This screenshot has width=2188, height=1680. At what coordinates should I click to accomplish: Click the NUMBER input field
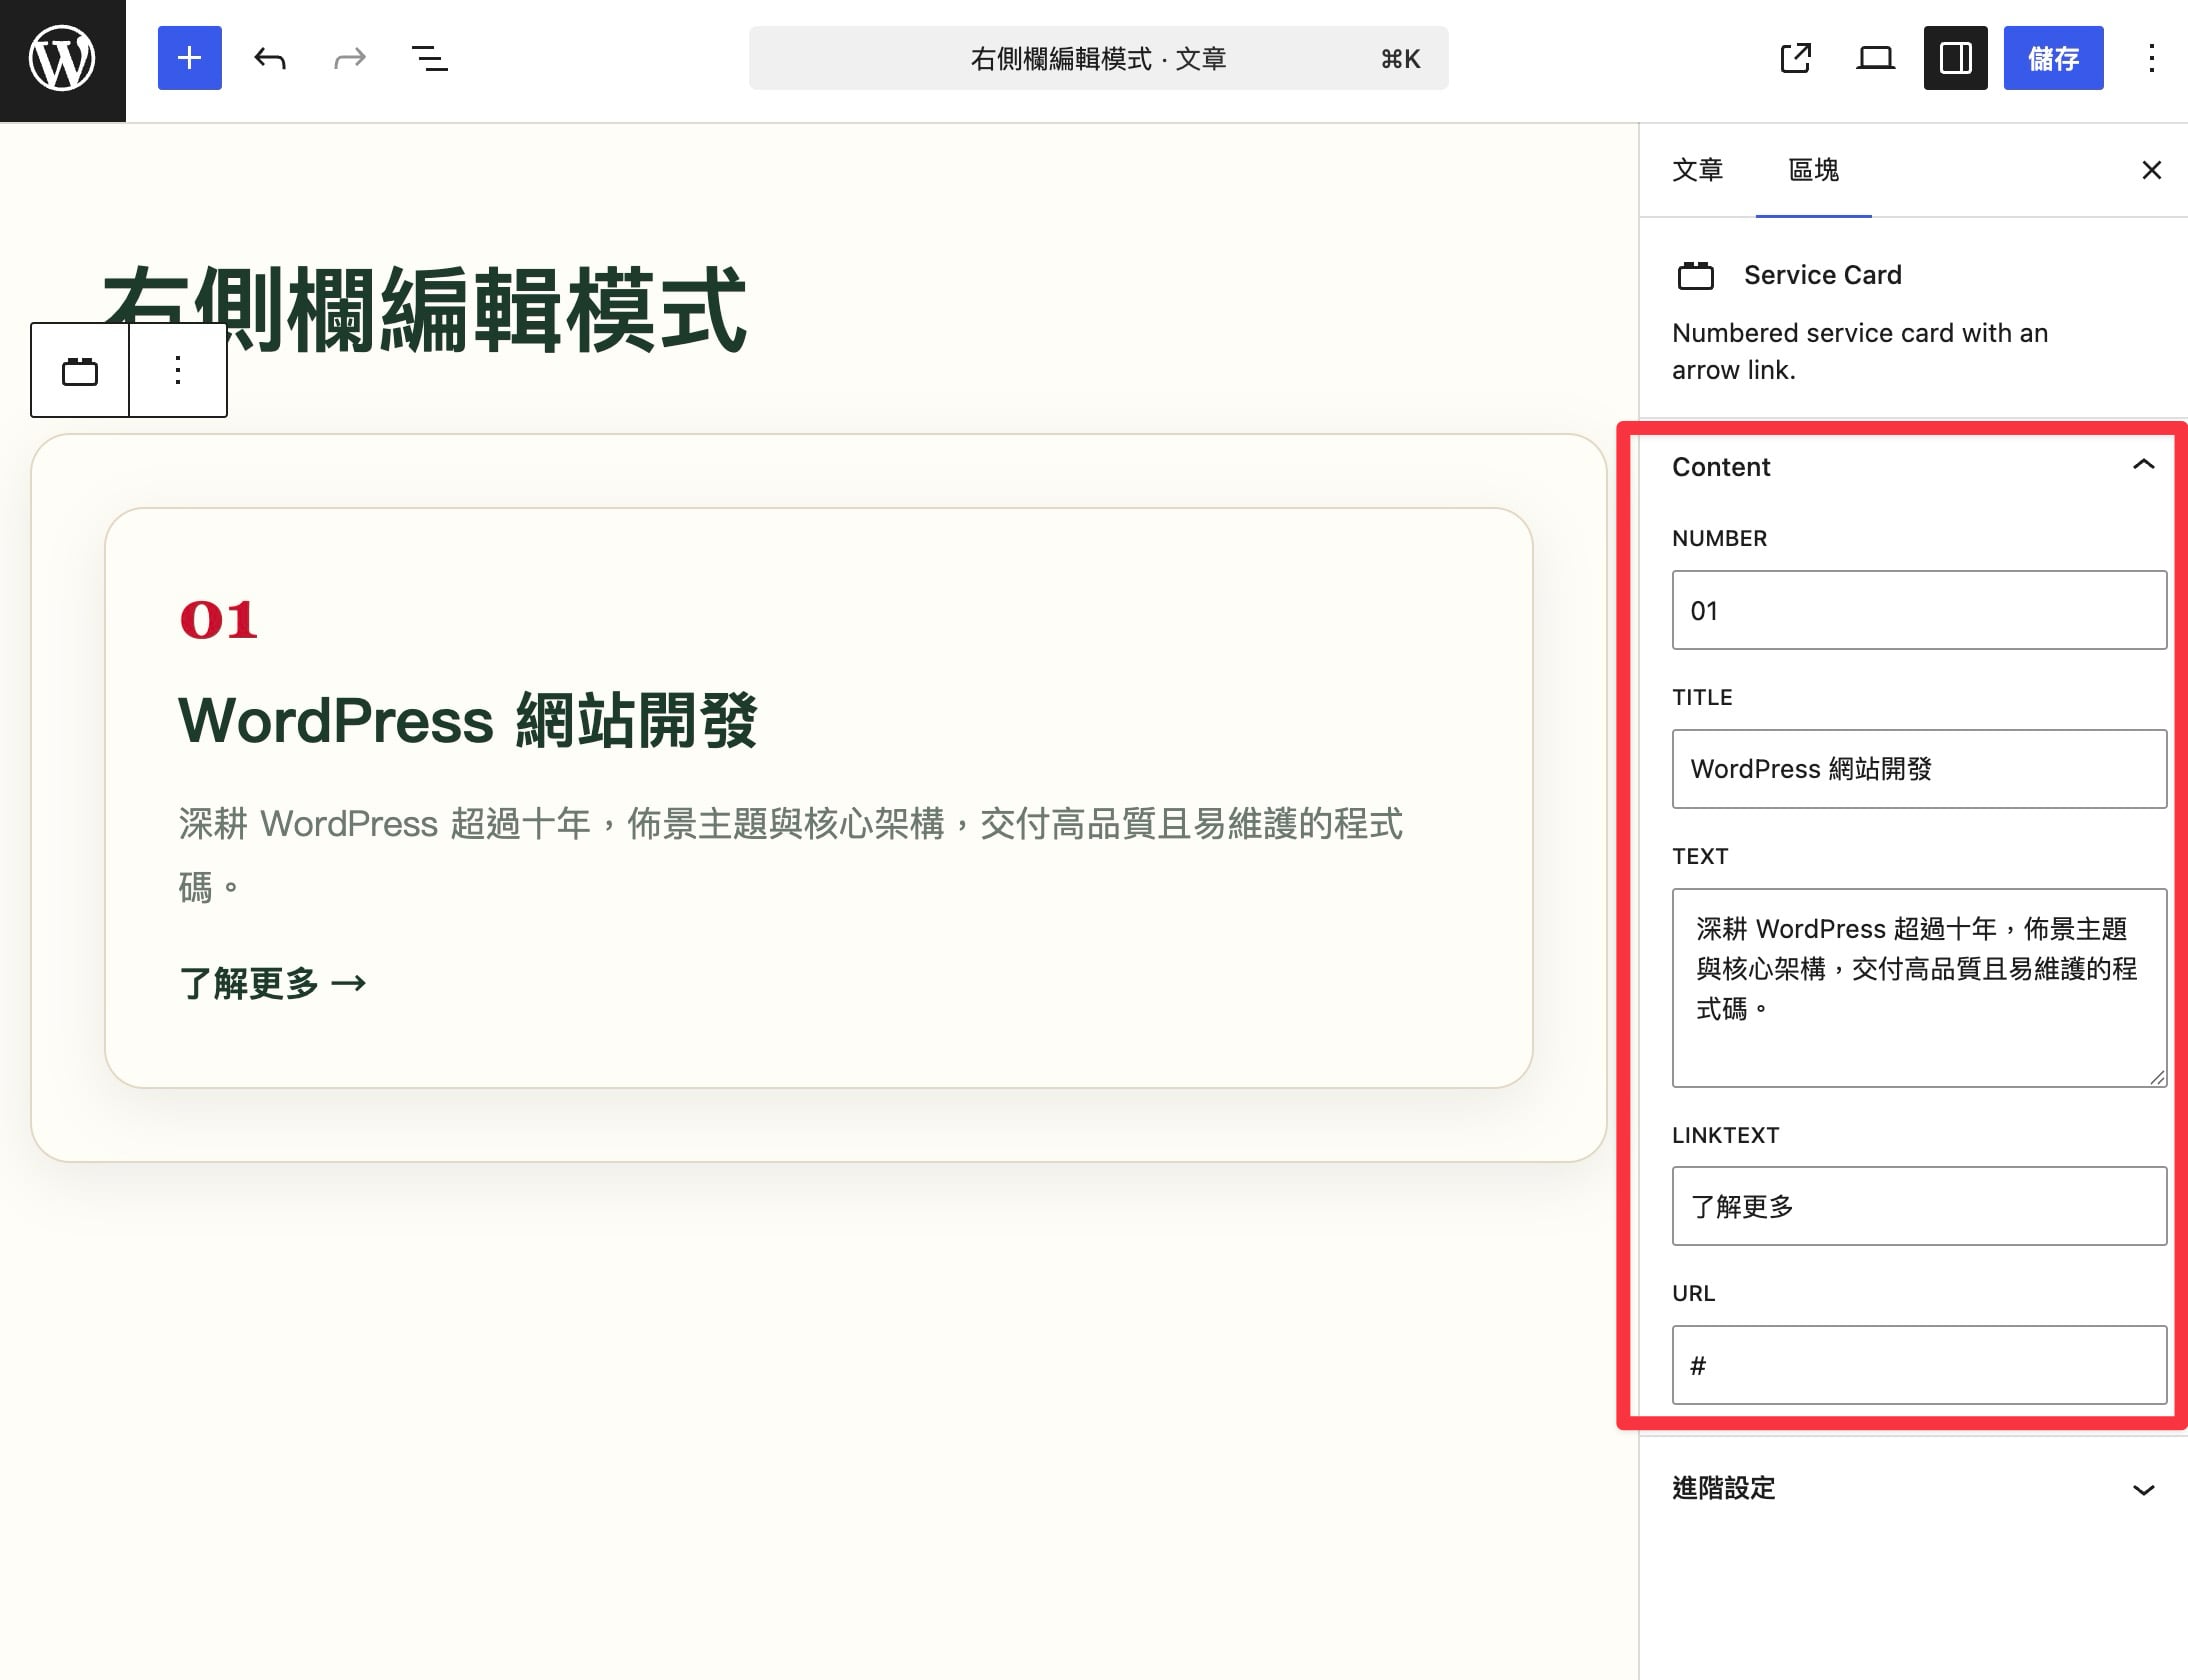(x=1919, y=610)
